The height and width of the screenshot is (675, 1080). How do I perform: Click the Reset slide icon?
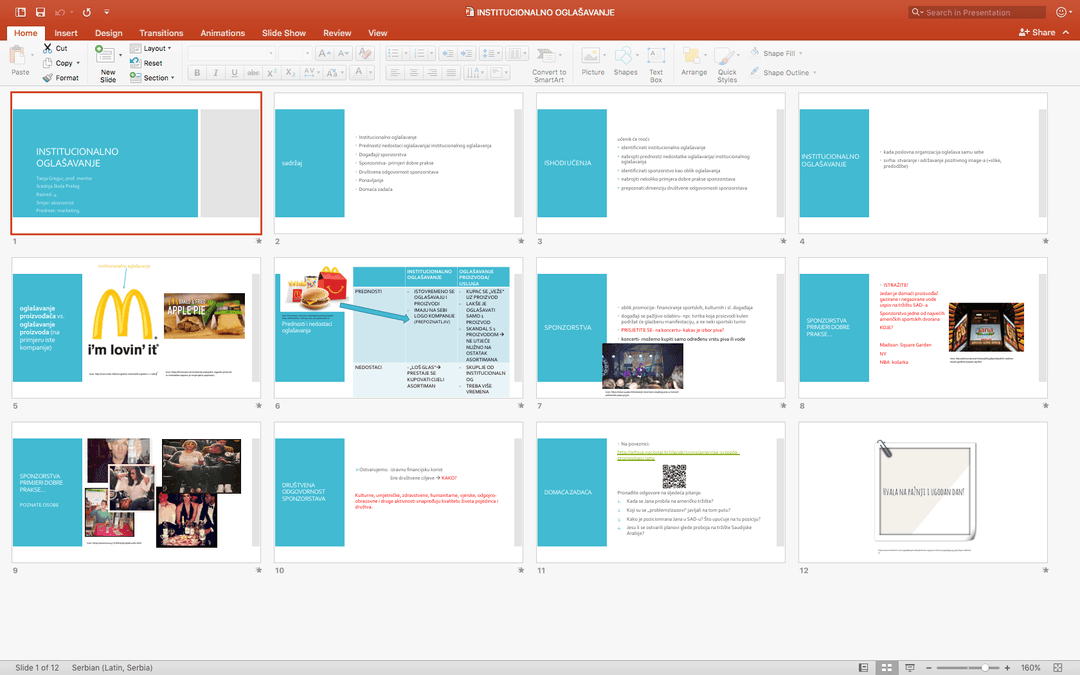pyautogui.click(x=135, y=63)
